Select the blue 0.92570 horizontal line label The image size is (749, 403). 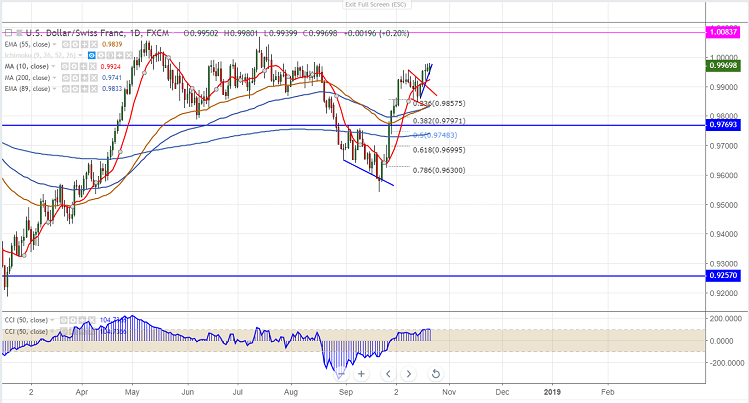pyautogui.click(x=723, y=276)
